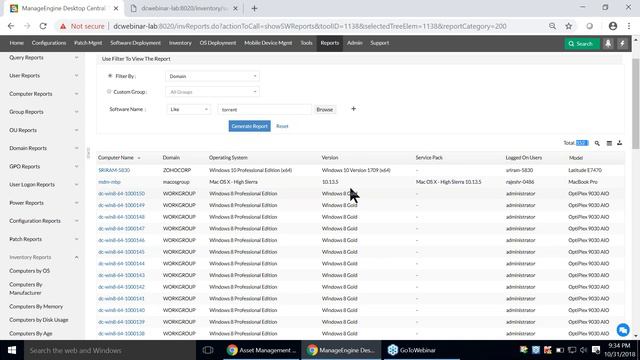
Task: Sort by Computer Name column header
Action: [116, 158]
